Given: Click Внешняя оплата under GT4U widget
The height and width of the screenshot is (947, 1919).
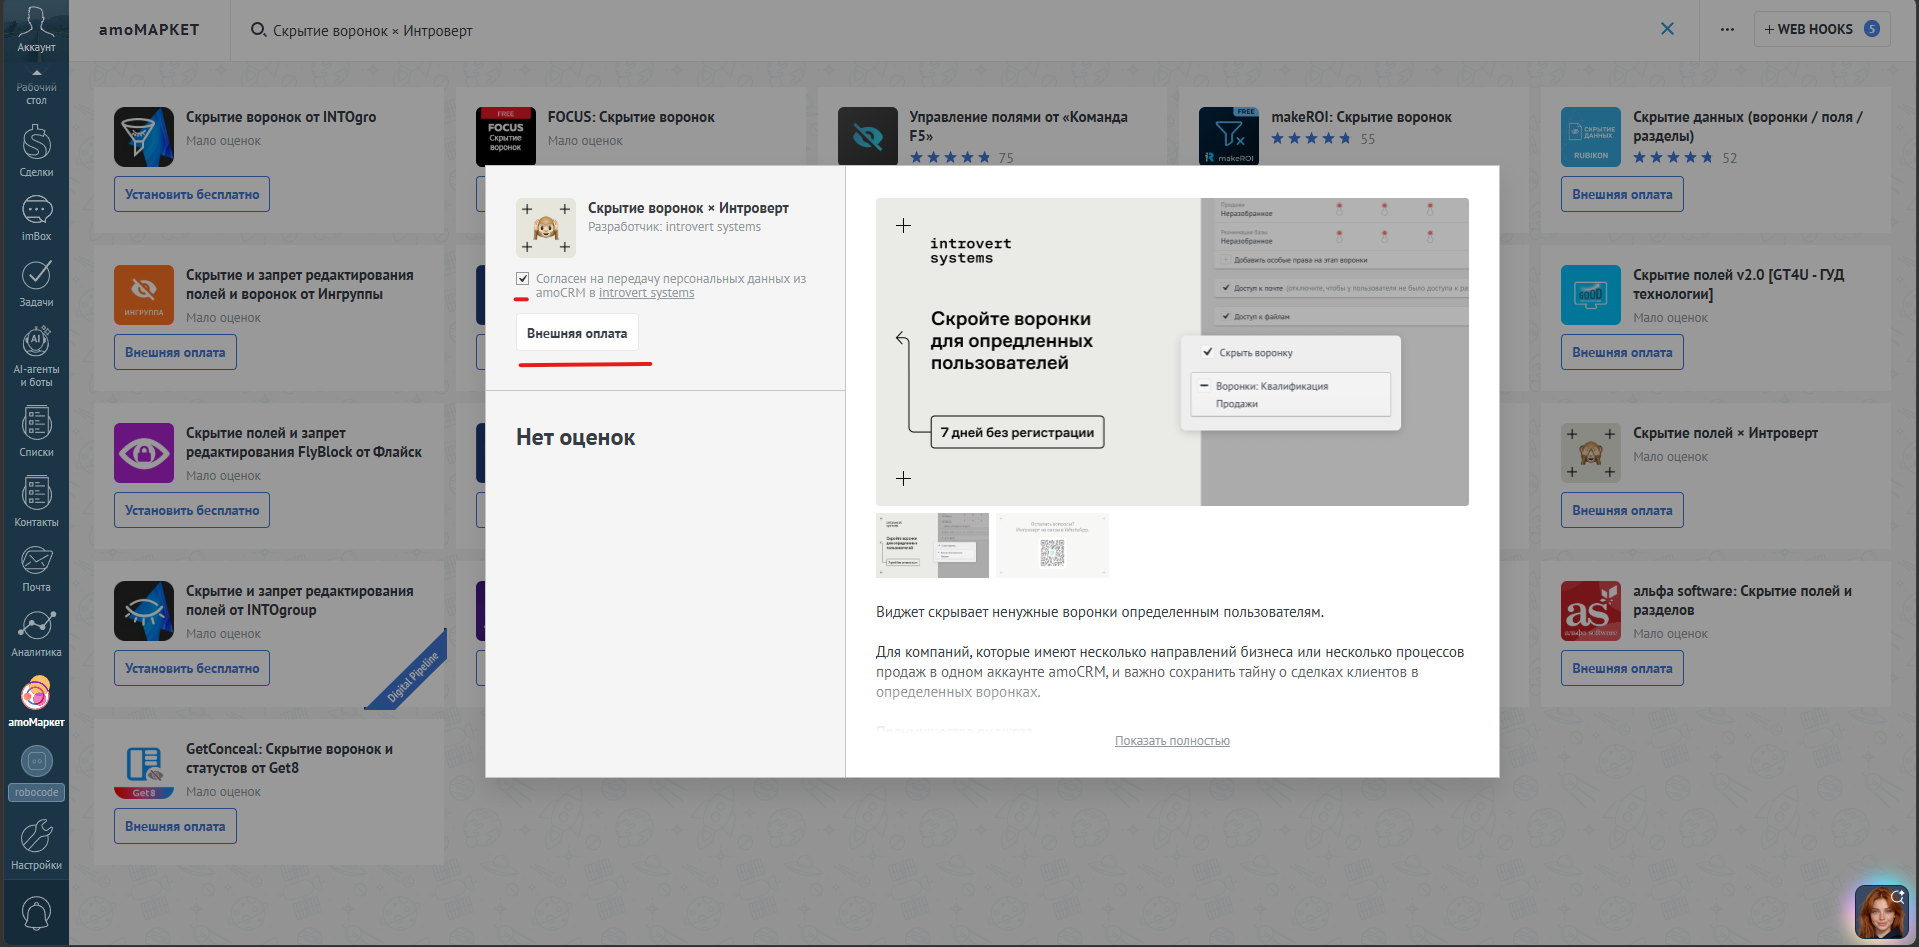Looking at the screenshot, I should click(1622, 352).
